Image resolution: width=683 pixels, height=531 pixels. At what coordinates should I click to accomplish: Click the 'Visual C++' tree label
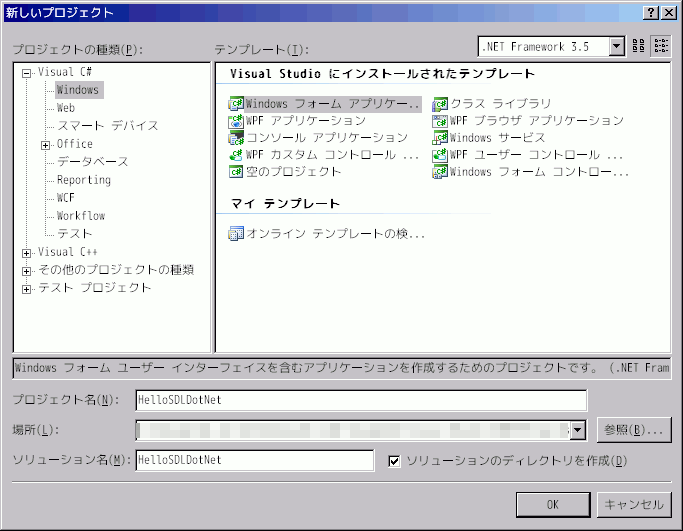(x=68, y=252)
